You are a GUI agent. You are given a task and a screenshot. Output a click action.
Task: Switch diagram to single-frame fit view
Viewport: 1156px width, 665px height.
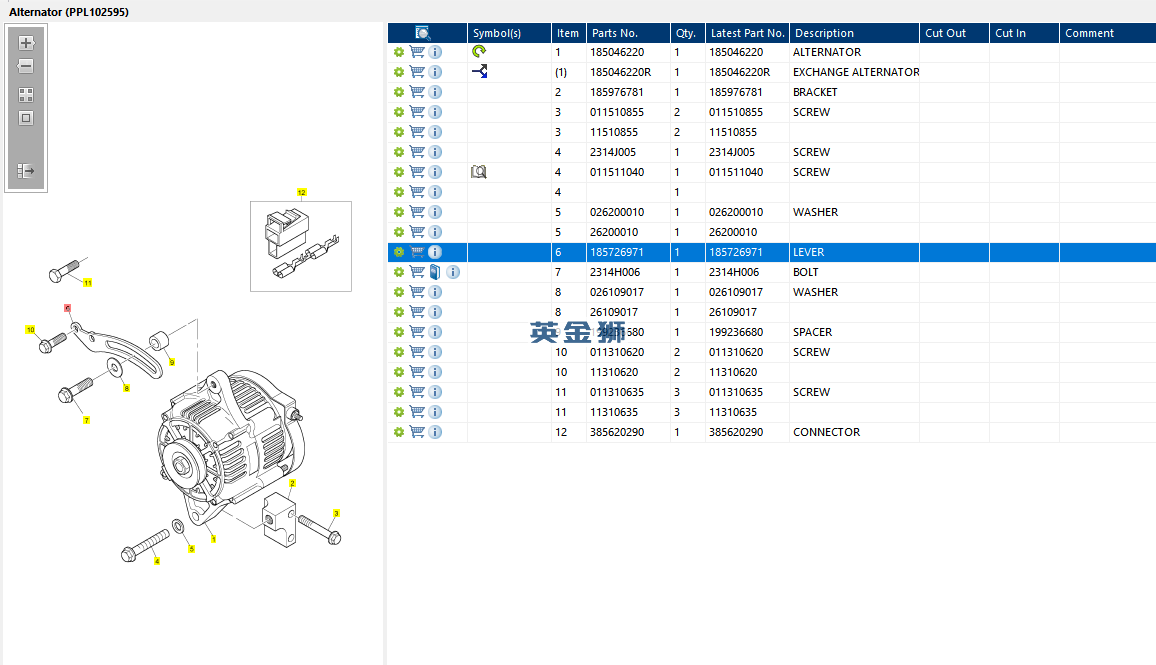pos(26,118)
